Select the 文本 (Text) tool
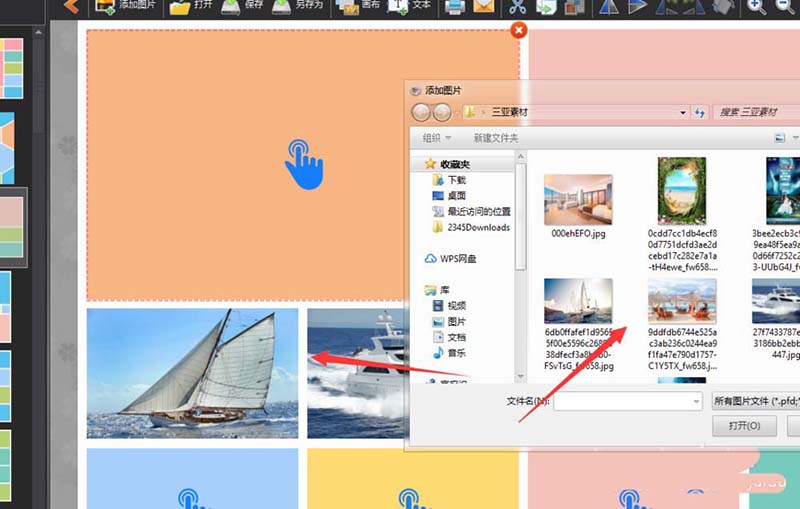 (410, 6)
